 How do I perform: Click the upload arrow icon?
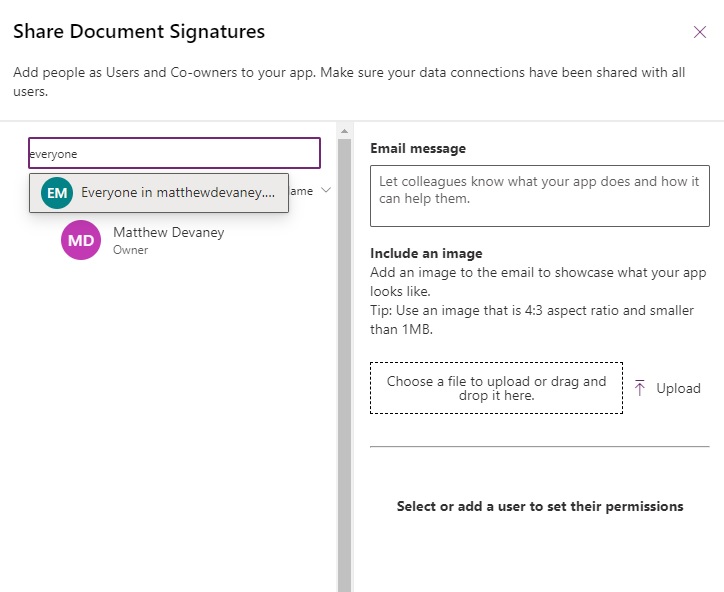pos(640,388)
